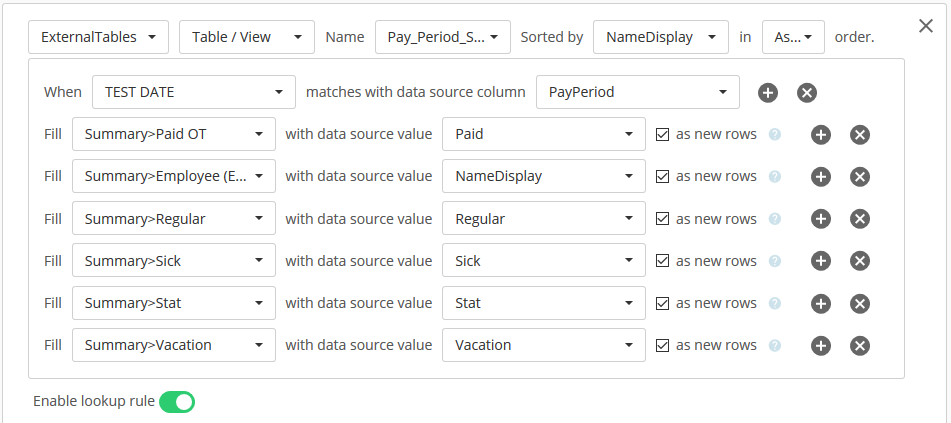Viewport: 951px width, 423px height.
Task: Delete the TEST DATE match condition
Action: 807,93
